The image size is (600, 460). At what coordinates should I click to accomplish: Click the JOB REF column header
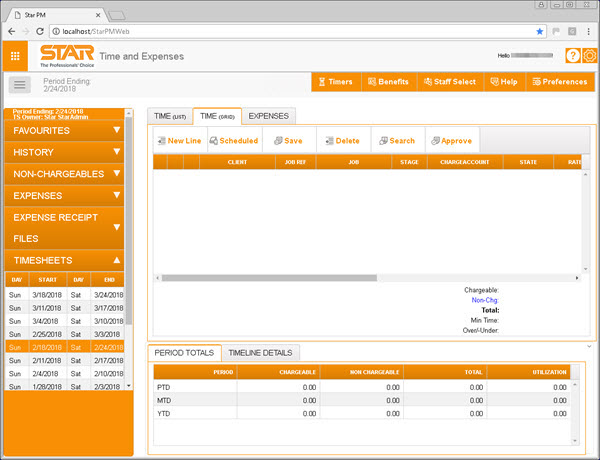click(295, 162)
